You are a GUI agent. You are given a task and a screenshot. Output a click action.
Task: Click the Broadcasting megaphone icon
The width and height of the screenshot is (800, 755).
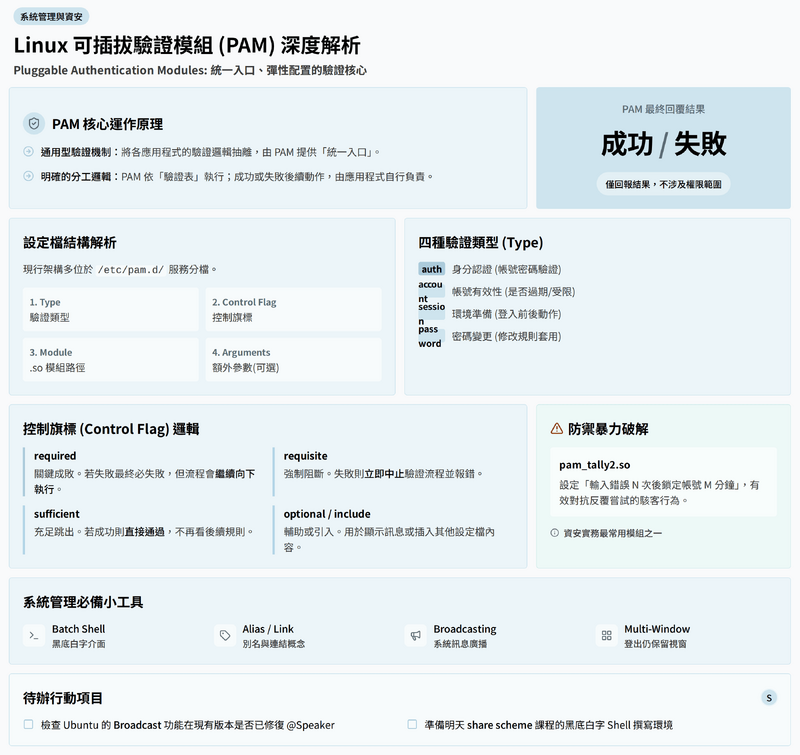point(415,636)
